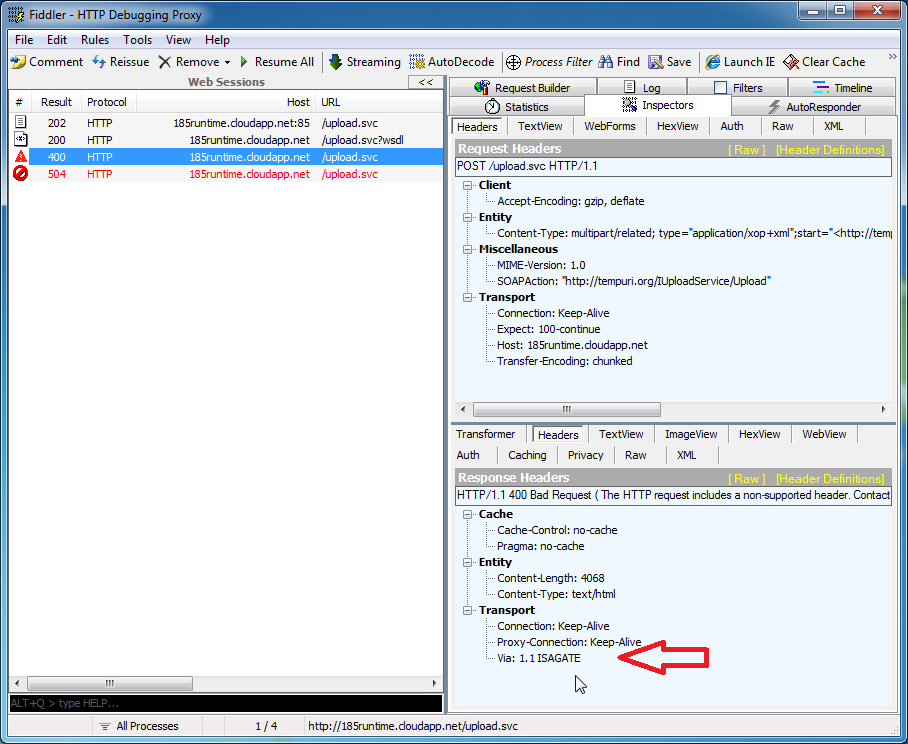Click the Find binoculars icon
908x744 pixels.
(607, 62)
